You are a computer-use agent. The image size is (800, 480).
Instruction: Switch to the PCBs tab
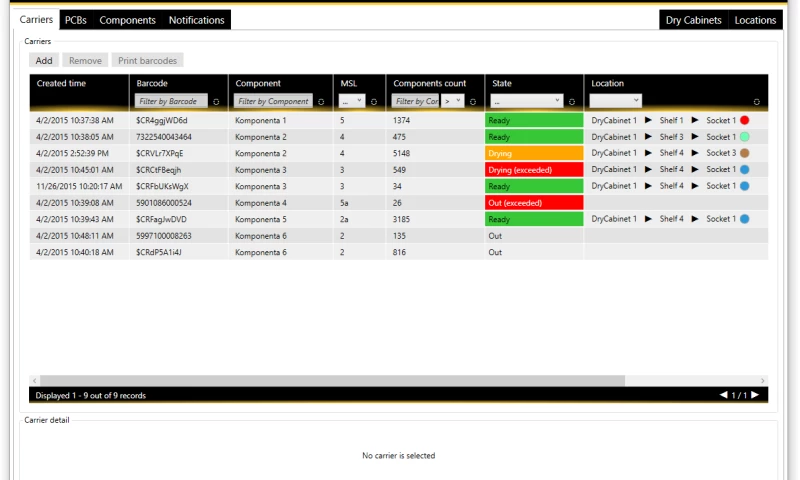pyautogui.click(x=76, y=20)
